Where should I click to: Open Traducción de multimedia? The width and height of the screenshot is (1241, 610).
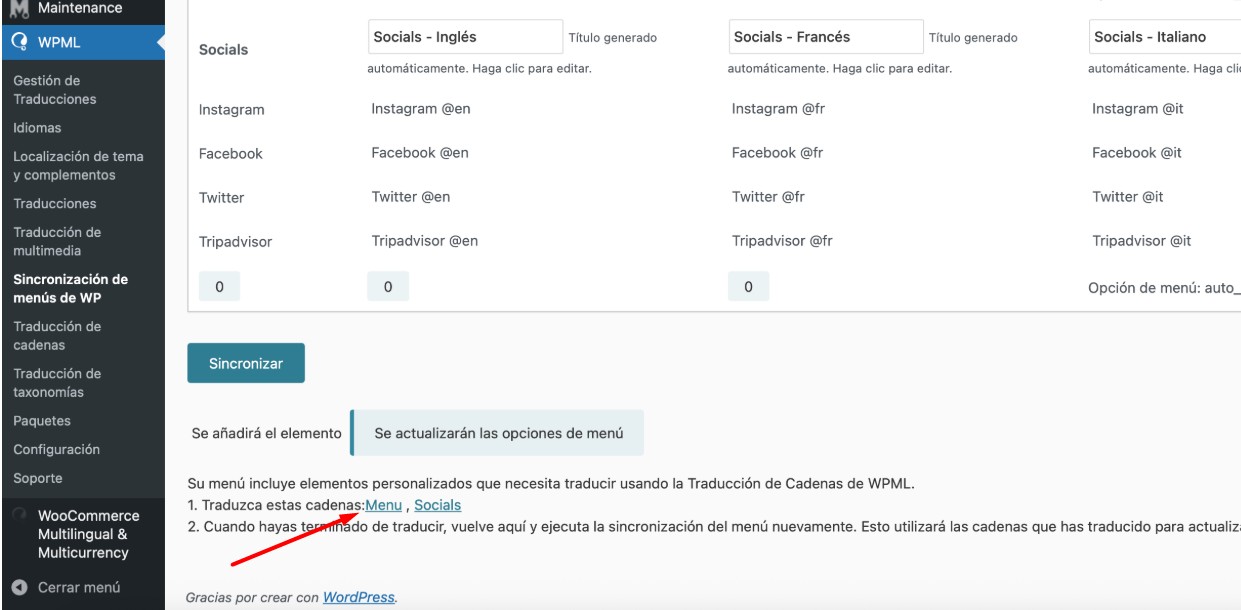coord(57,242)
